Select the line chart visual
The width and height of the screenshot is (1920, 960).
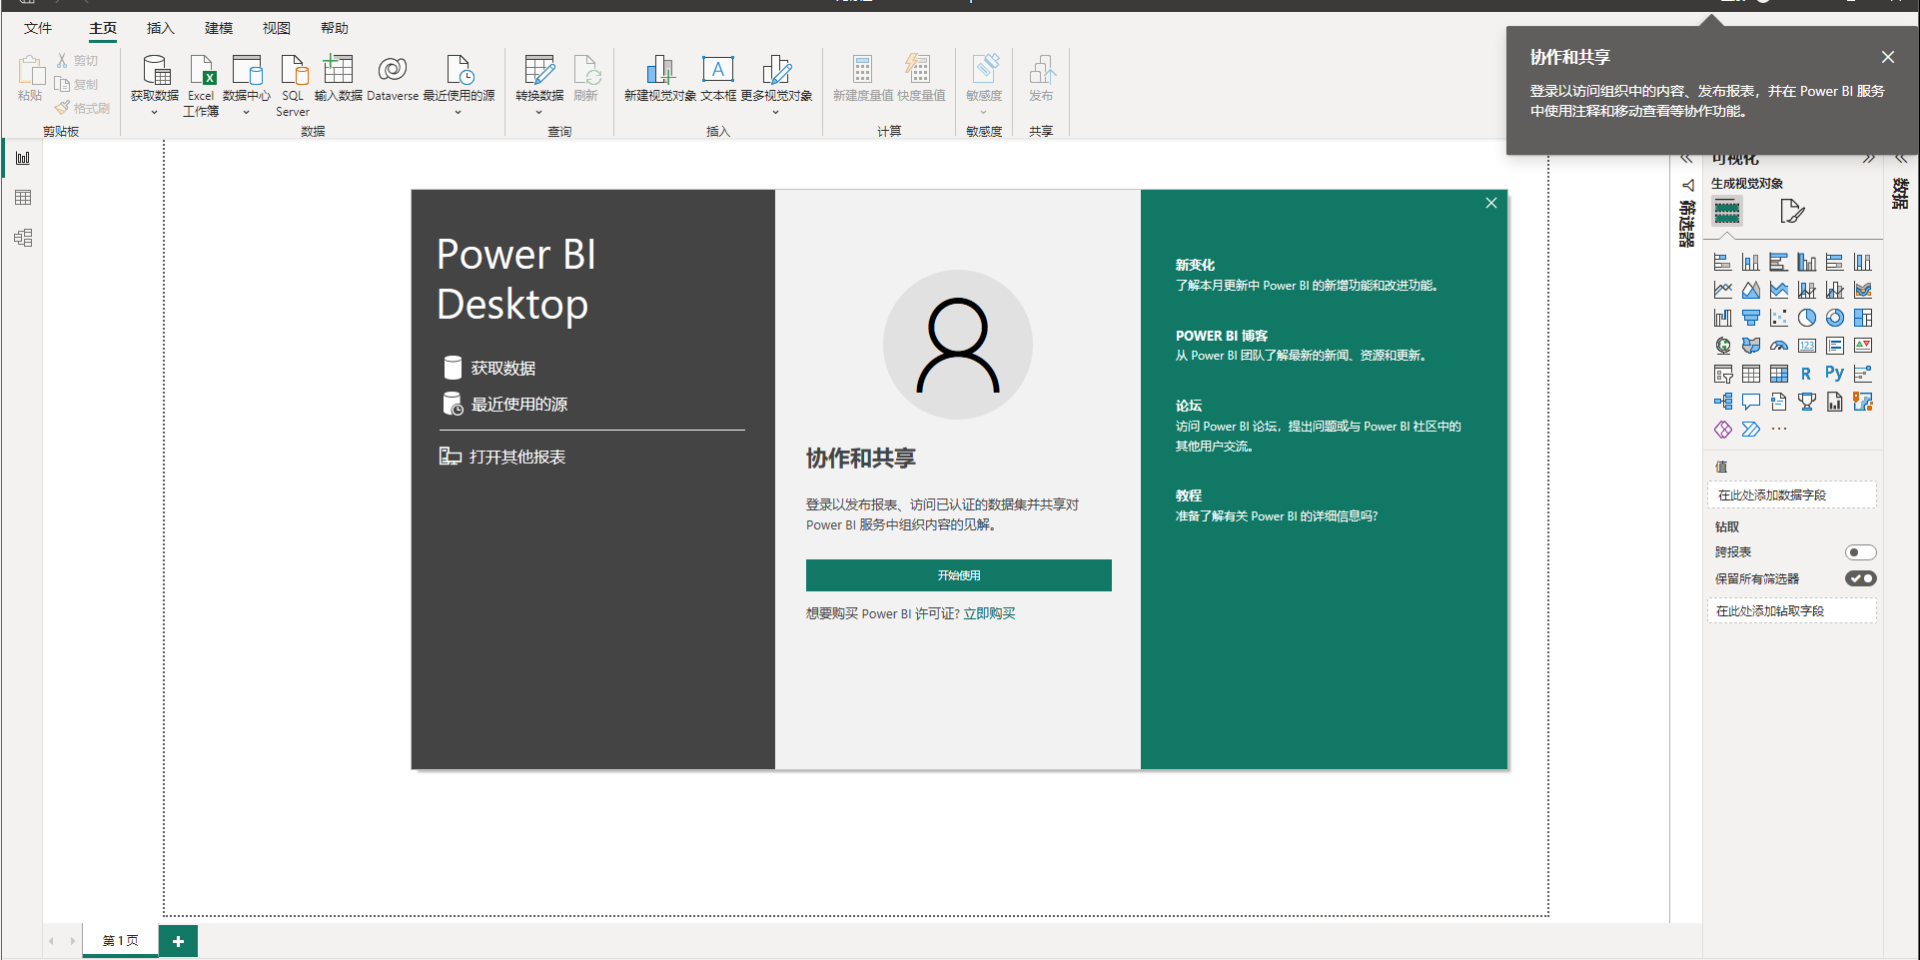point(1722,290)
